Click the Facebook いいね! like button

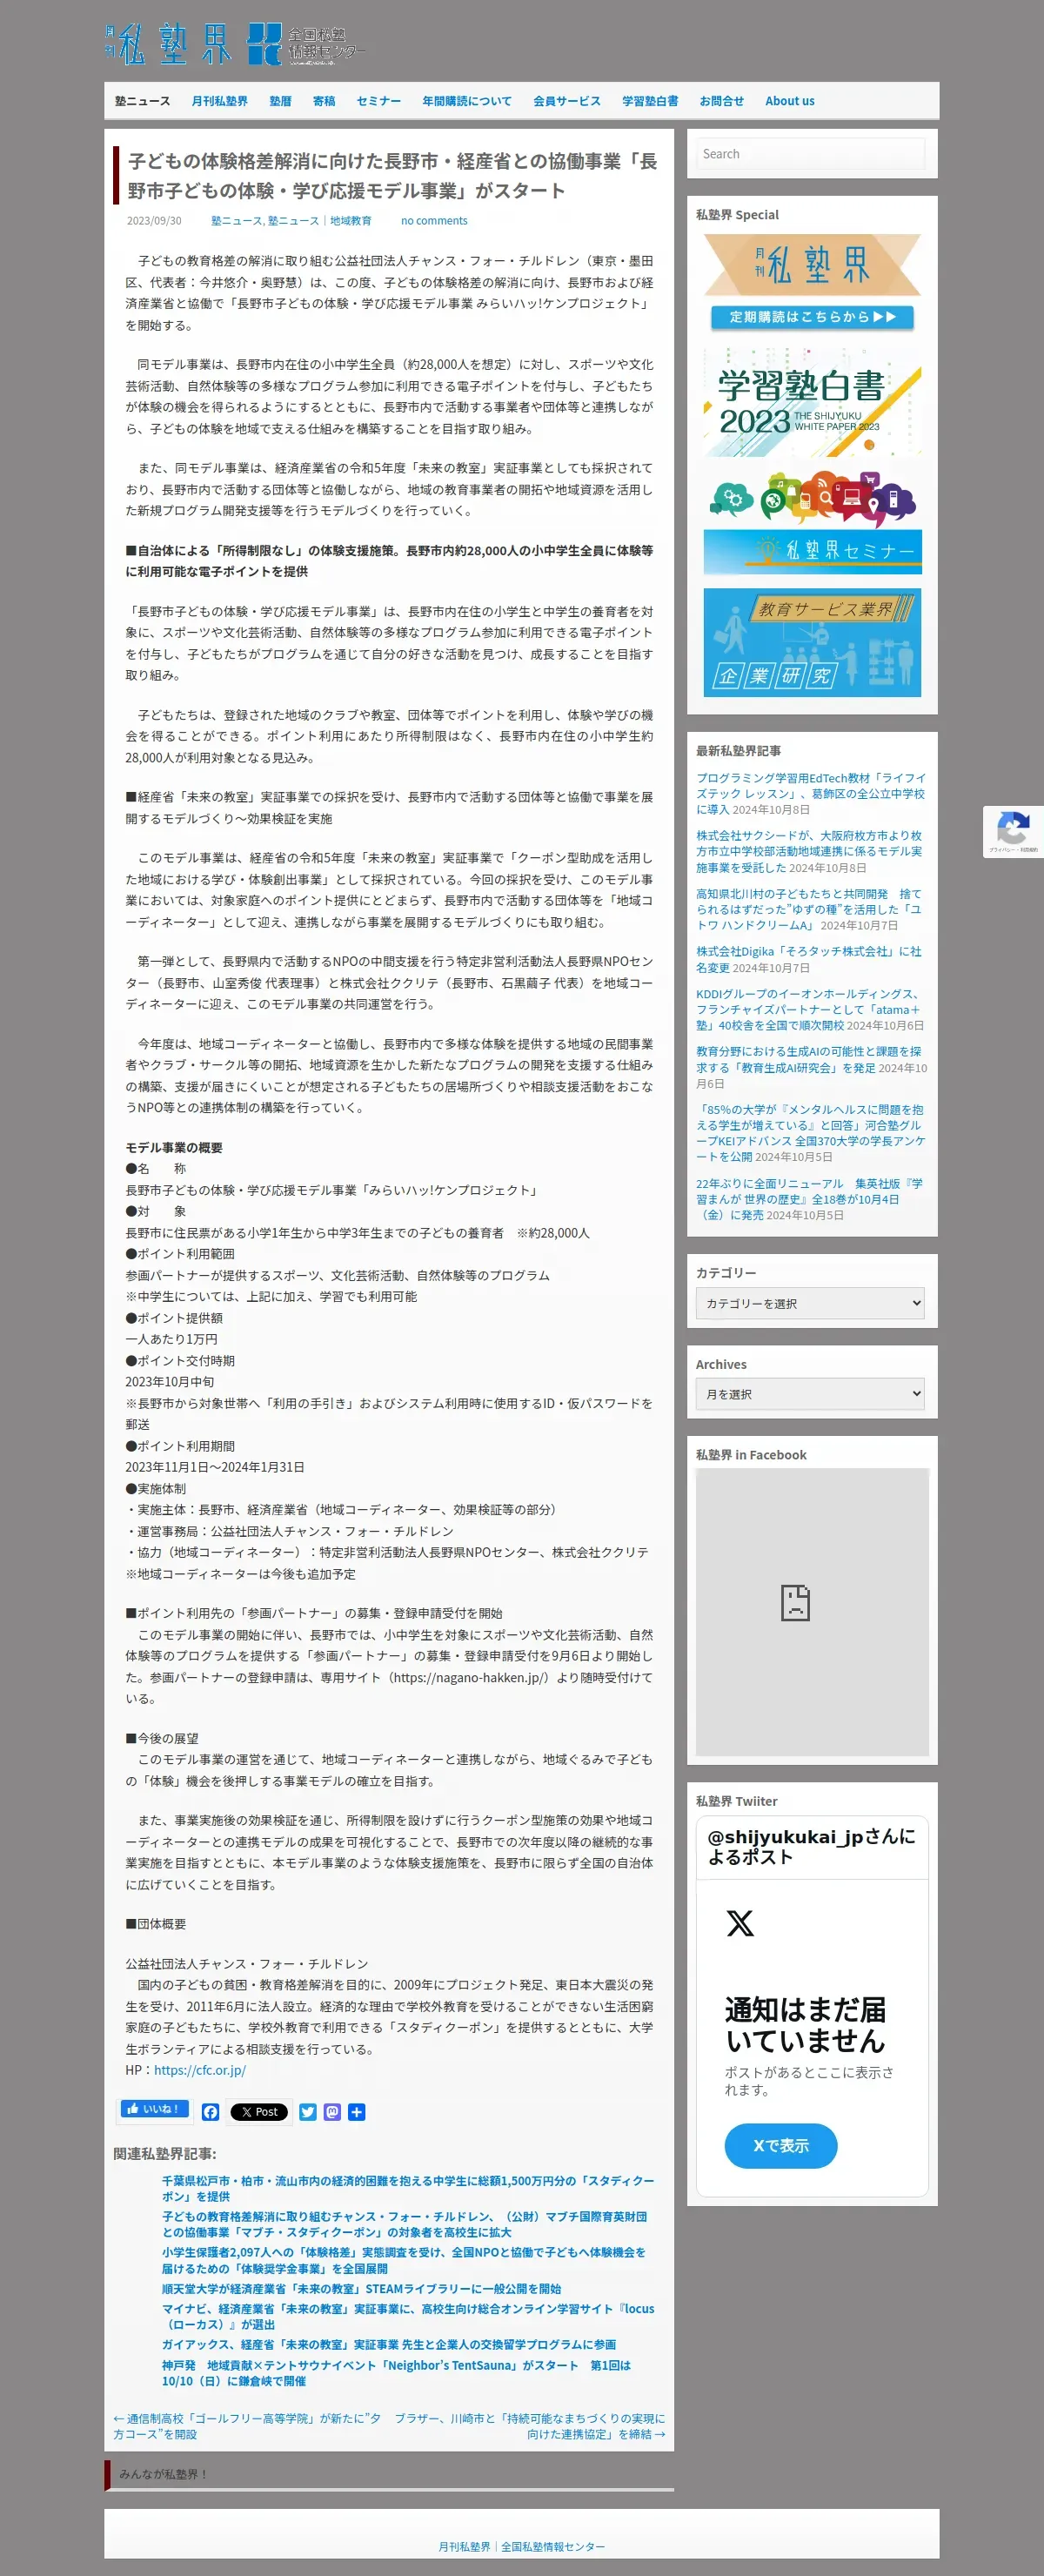coord(154,2108)
